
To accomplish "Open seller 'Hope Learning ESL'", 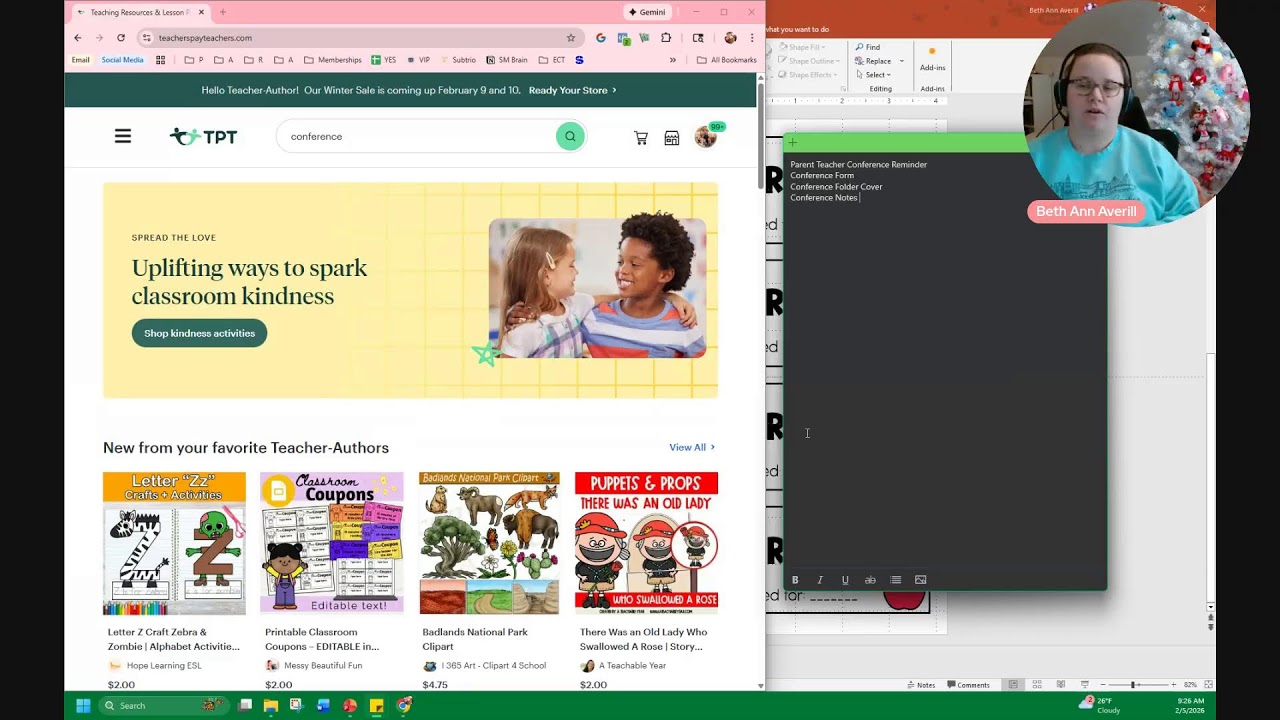I will pyautogui.click(x=164, y=666).
